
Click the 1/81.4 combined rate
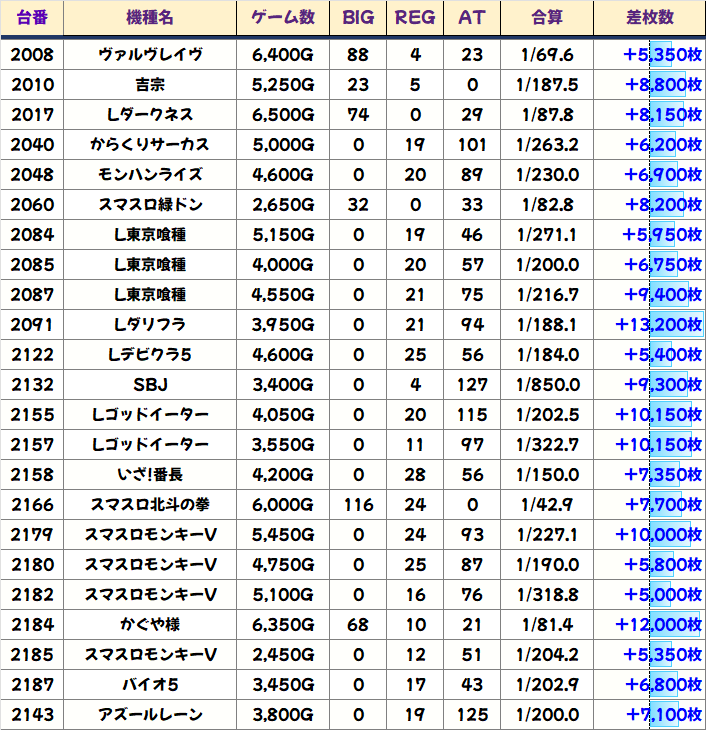pyautogui.click(x=547, y=625)
